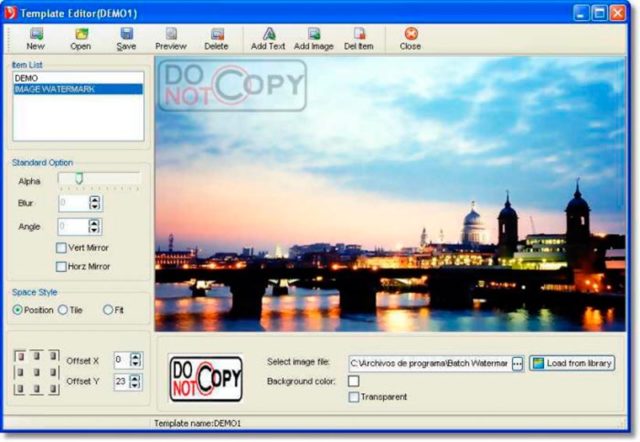The image size is (640, 442).
Task: Increase Offset Y with up arrow
Action: click(x=135, y=378)
